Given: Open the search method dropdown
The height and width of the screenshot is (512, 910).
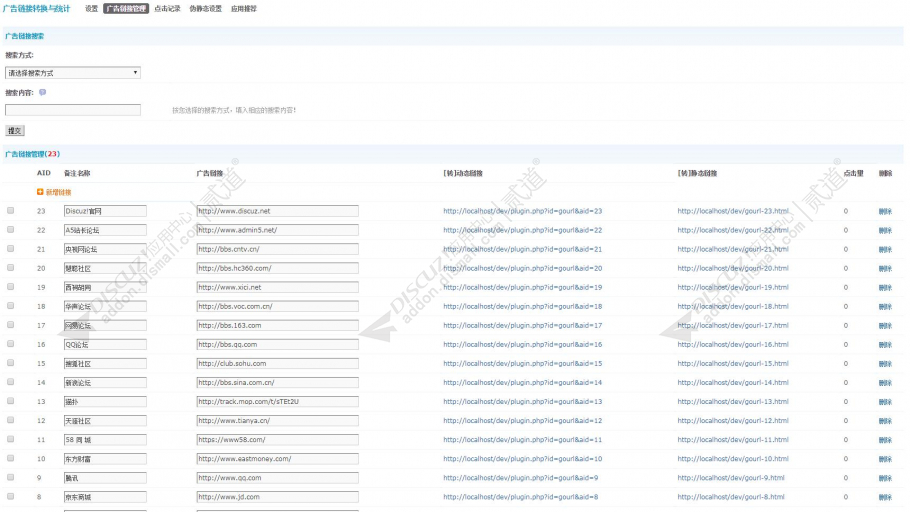Looking at the screenshot, I should pyautogui.click(x=73, y=73).
